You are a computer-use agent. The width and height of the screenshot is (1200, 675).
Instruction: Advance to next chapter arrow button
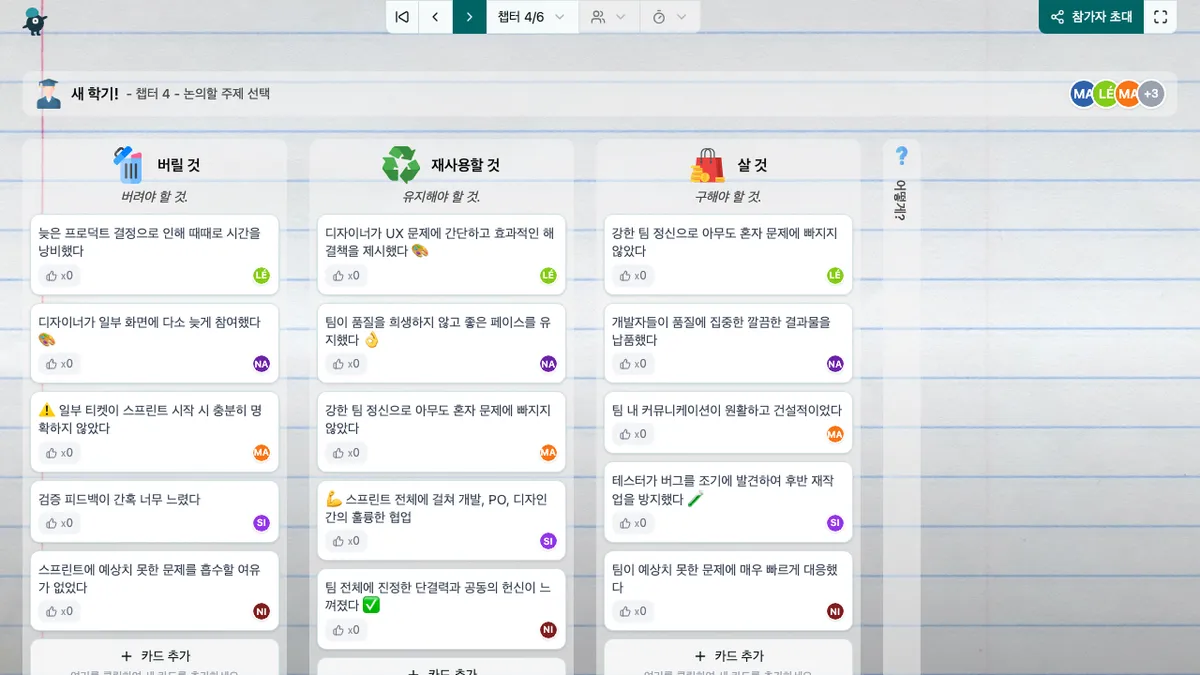[469, 17]
